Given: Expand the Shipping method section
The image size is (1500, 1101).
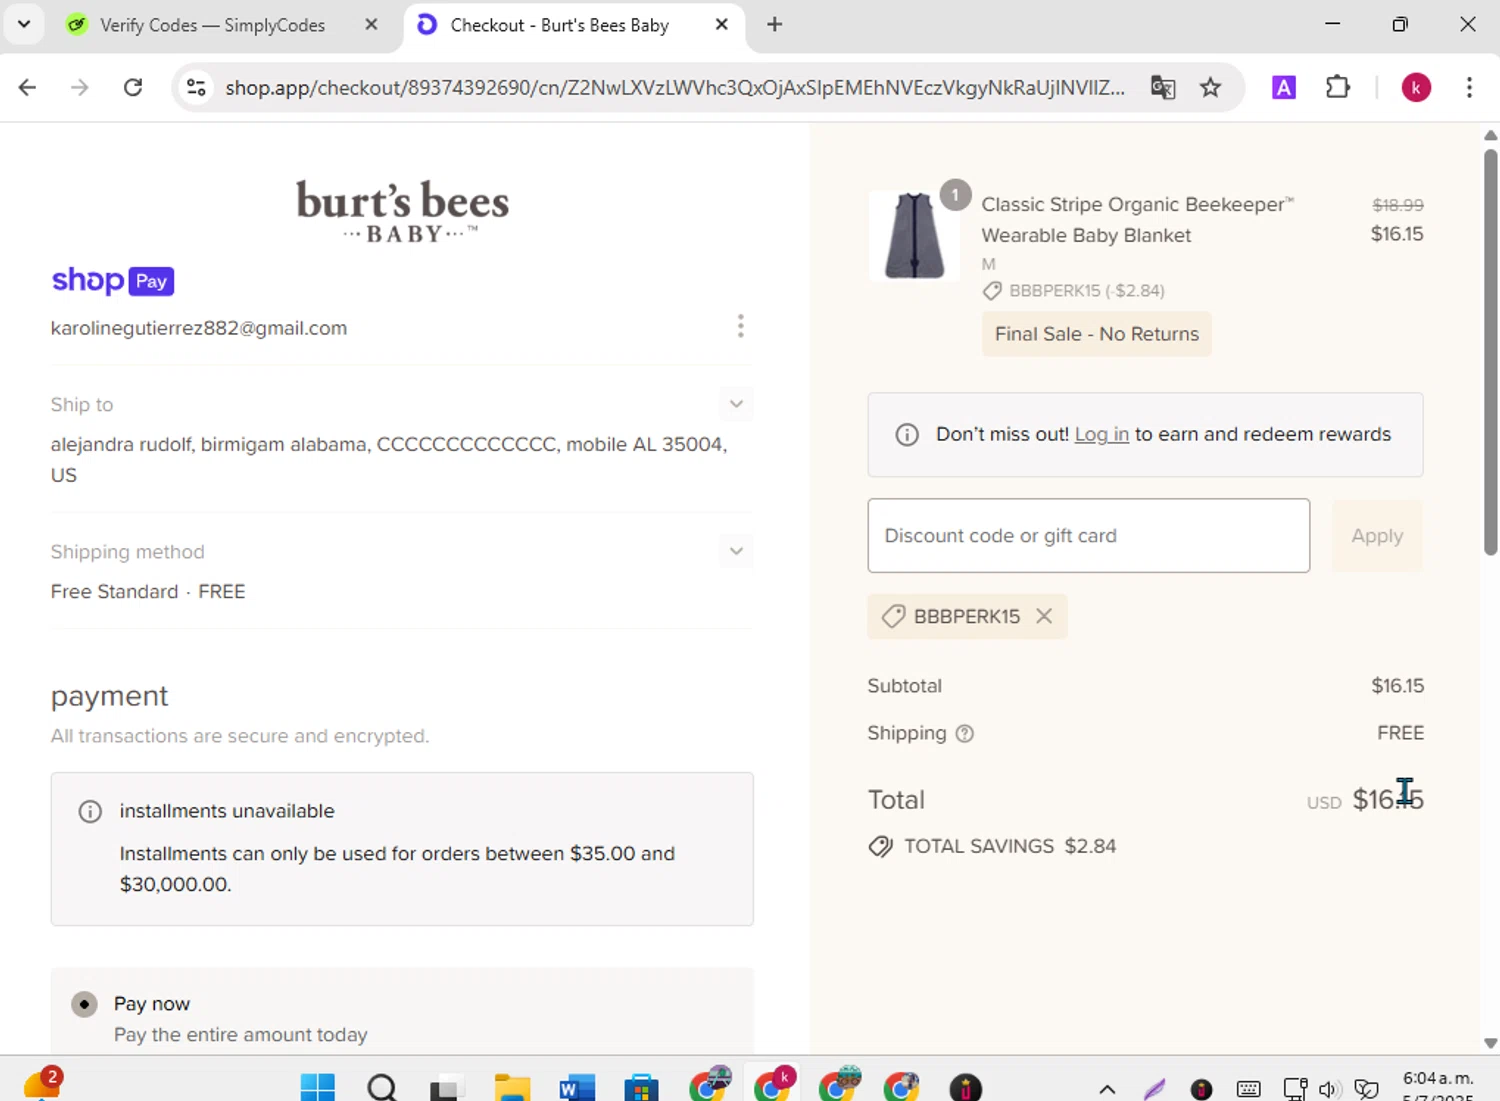Looking at the screenshot, I should click(736, 551).
